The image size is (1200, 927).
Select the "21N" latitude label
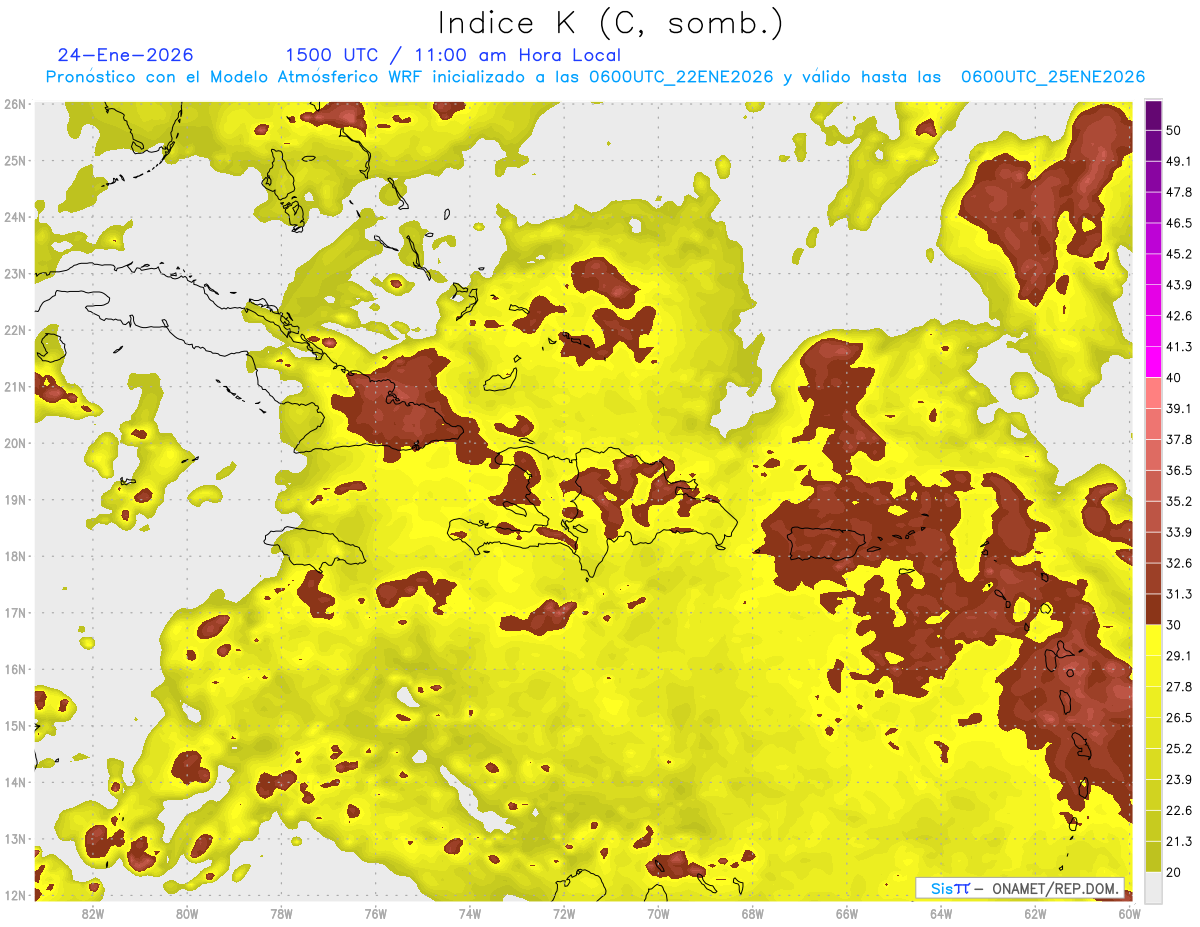coord(14,387)
